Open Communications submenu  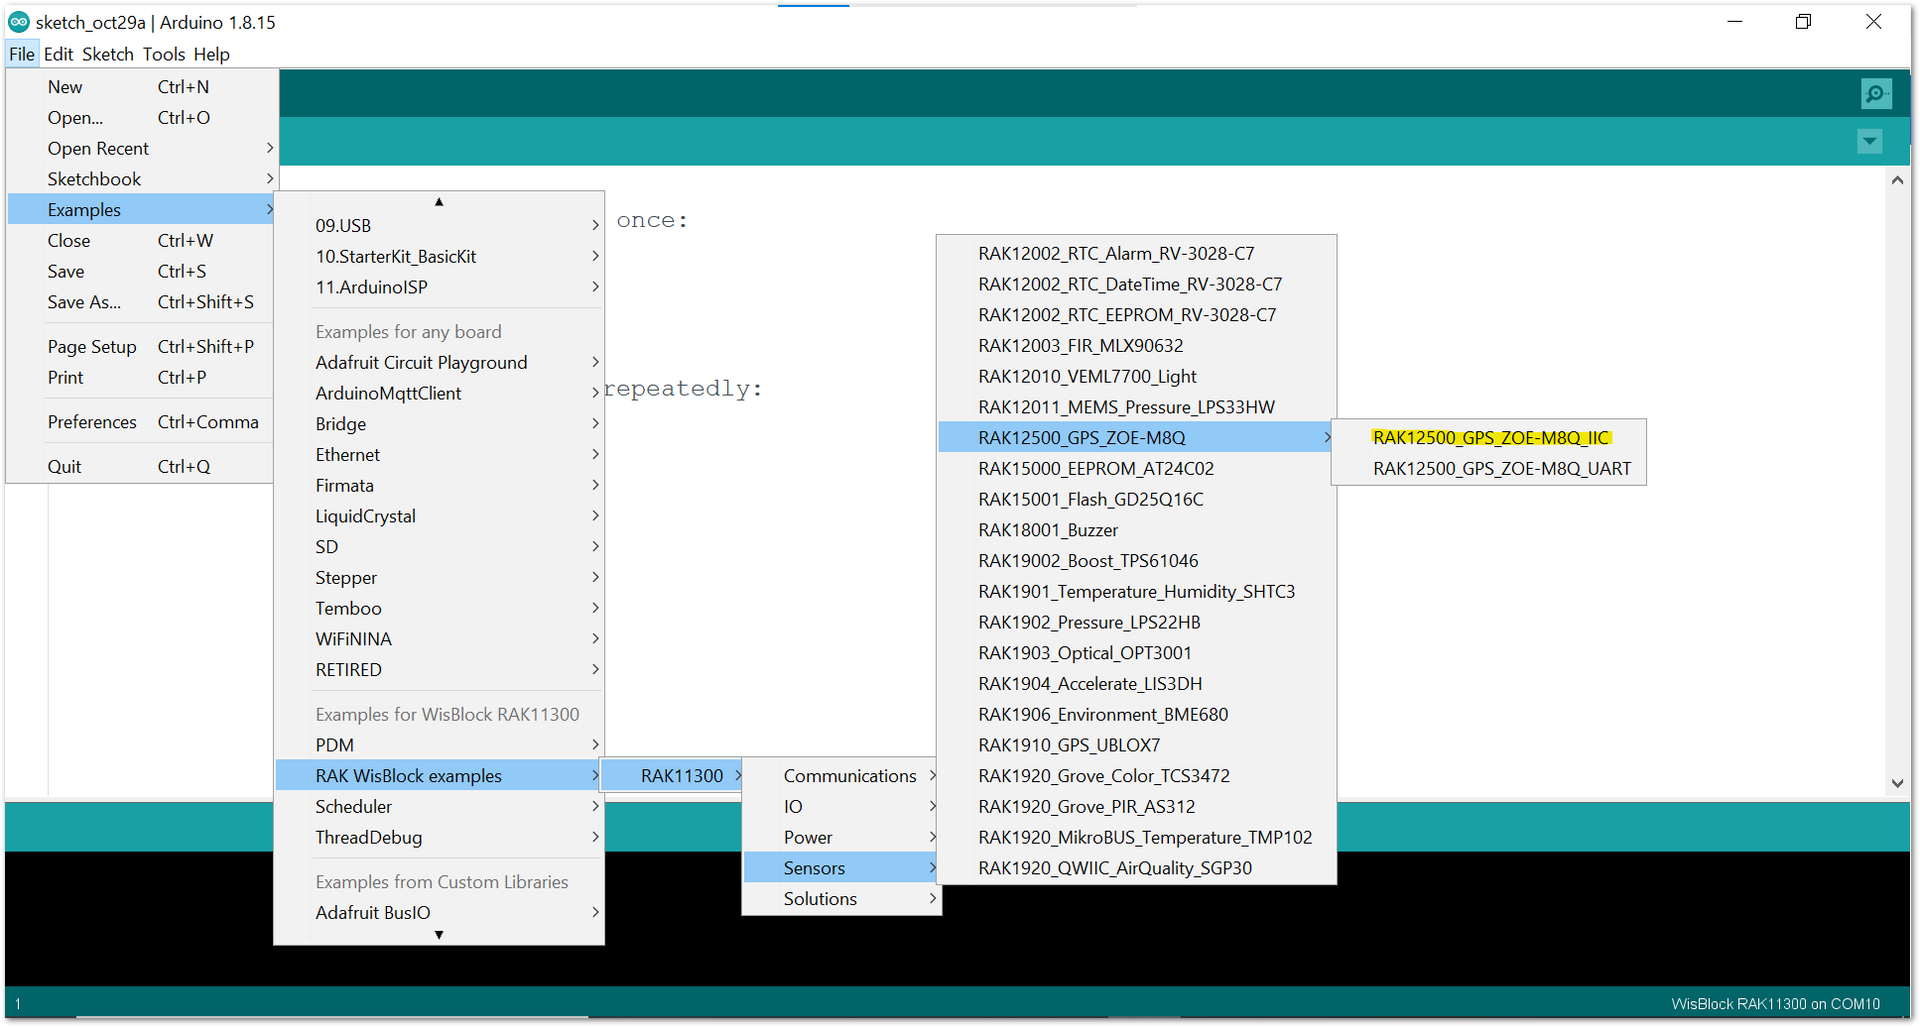[842, 776]
